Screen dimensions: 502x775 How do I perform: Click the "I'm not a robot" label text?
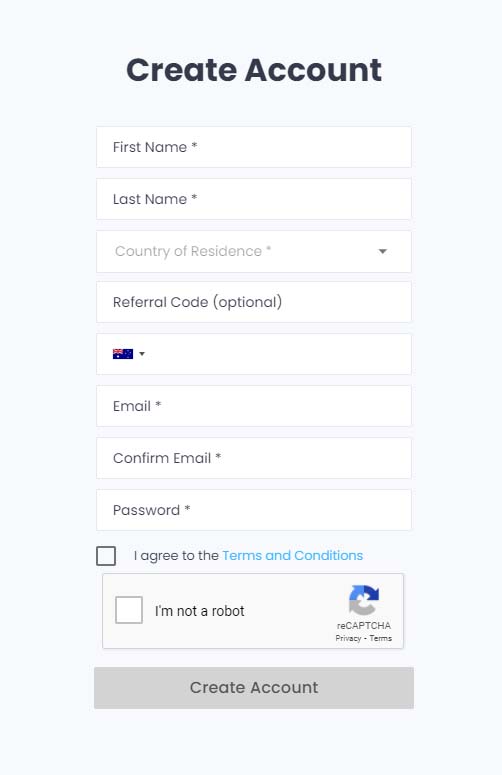200,611
